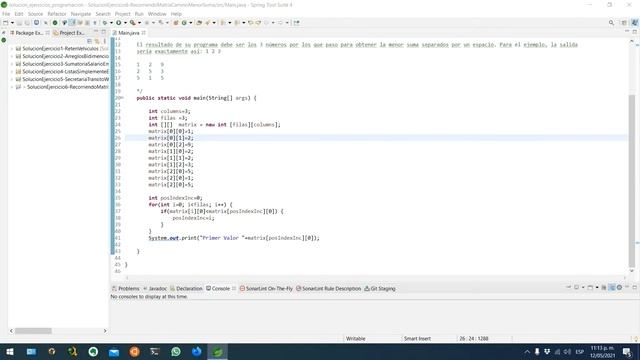Open the Navigate menu
Viewport: 640px width, 360px height.
click(x=81, y=14)
